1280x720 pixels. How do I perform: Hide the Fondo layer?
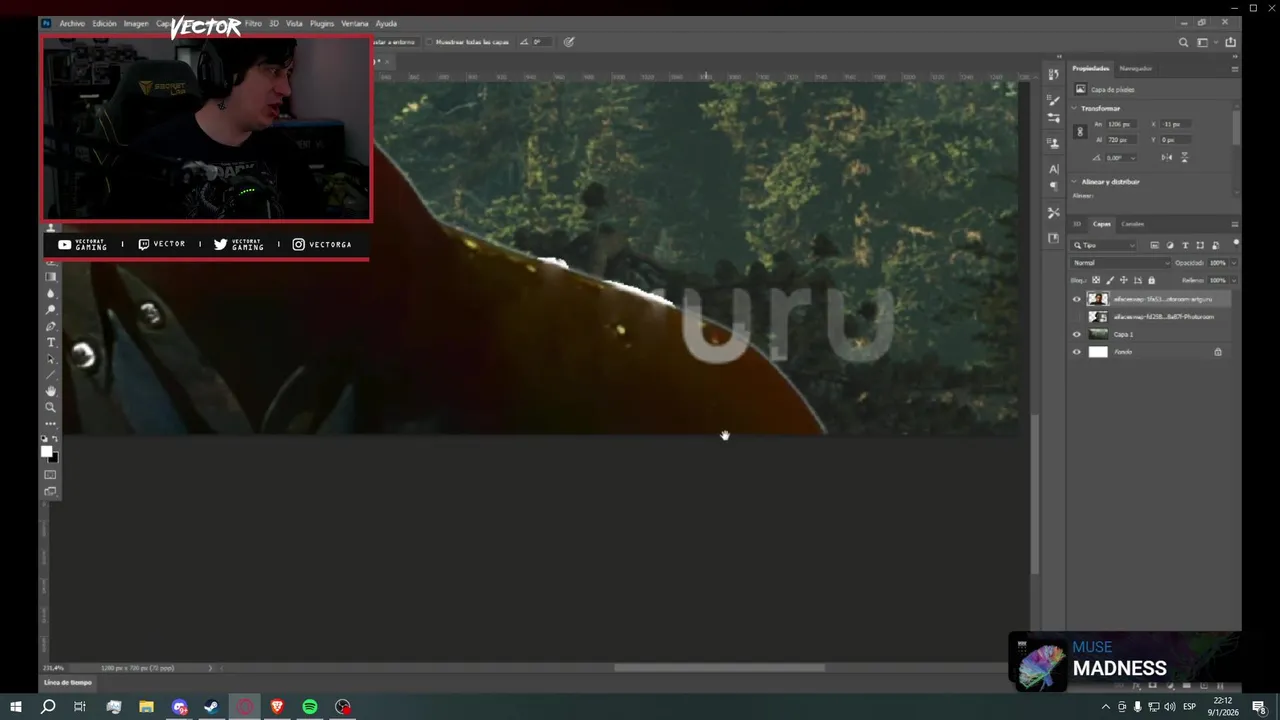(x=1077, y=352)
